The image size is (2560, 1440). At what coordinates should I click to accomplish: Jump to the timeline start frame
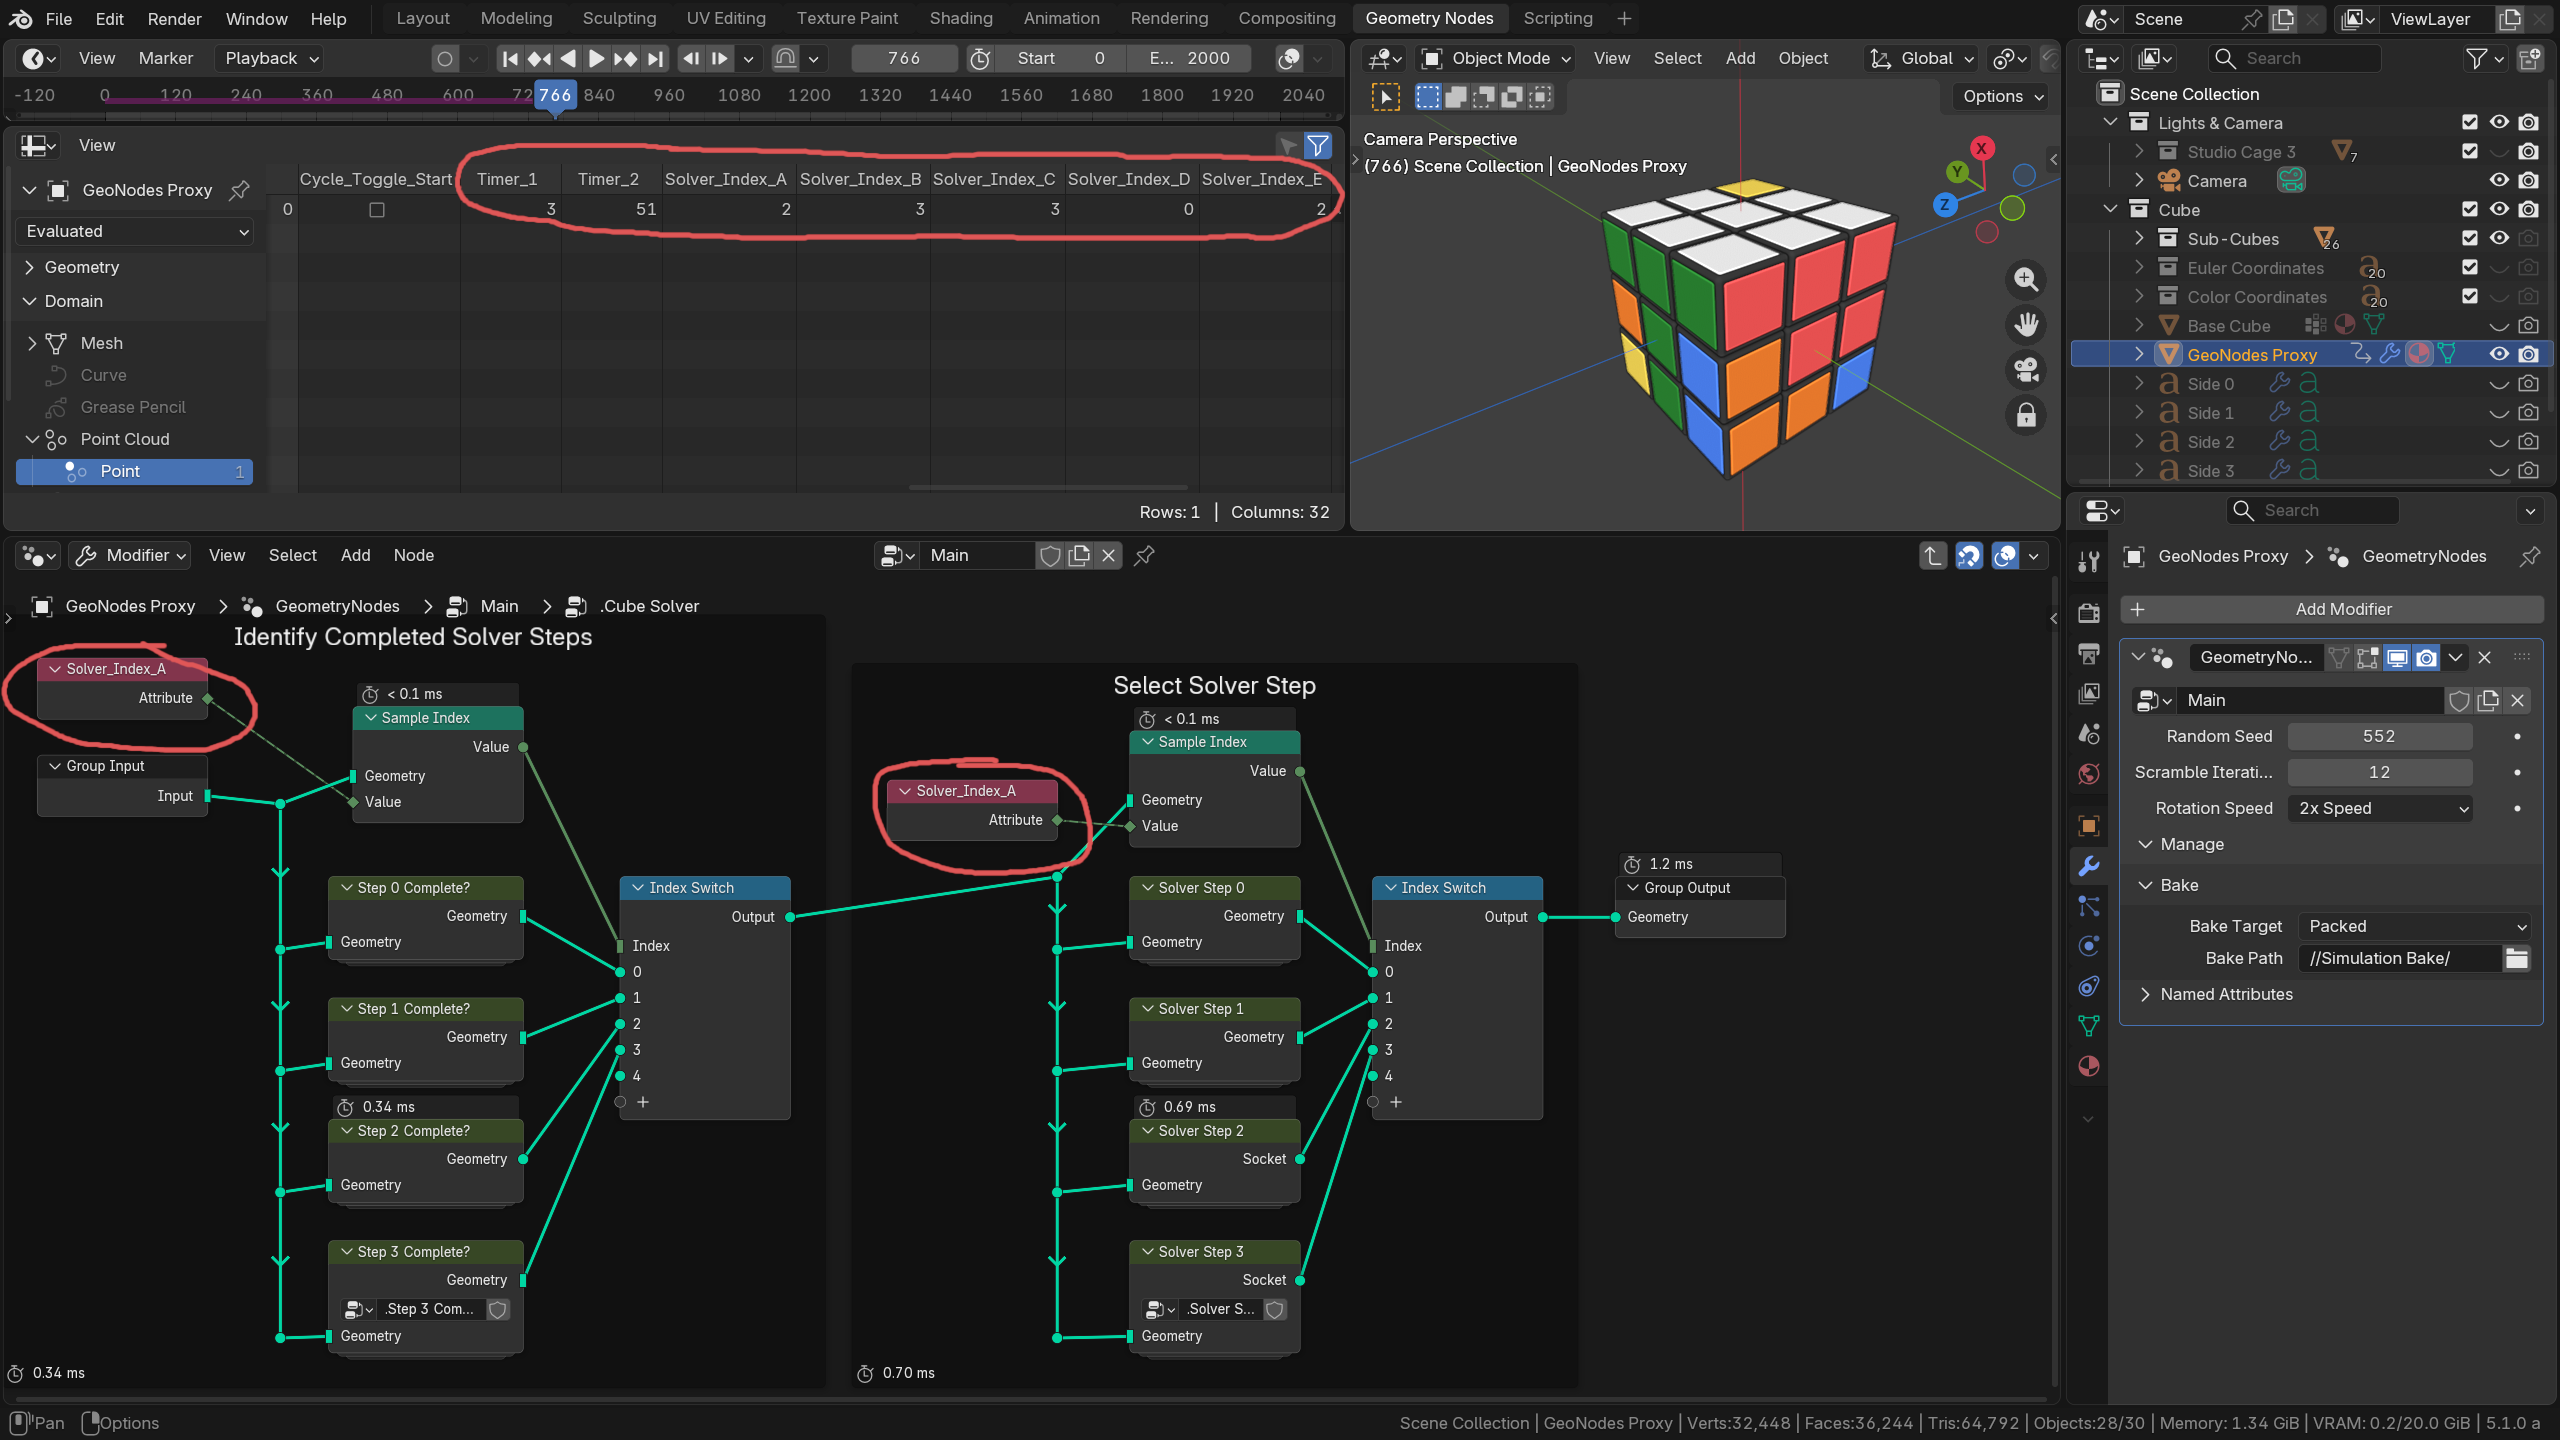click(x=510, y=59)
